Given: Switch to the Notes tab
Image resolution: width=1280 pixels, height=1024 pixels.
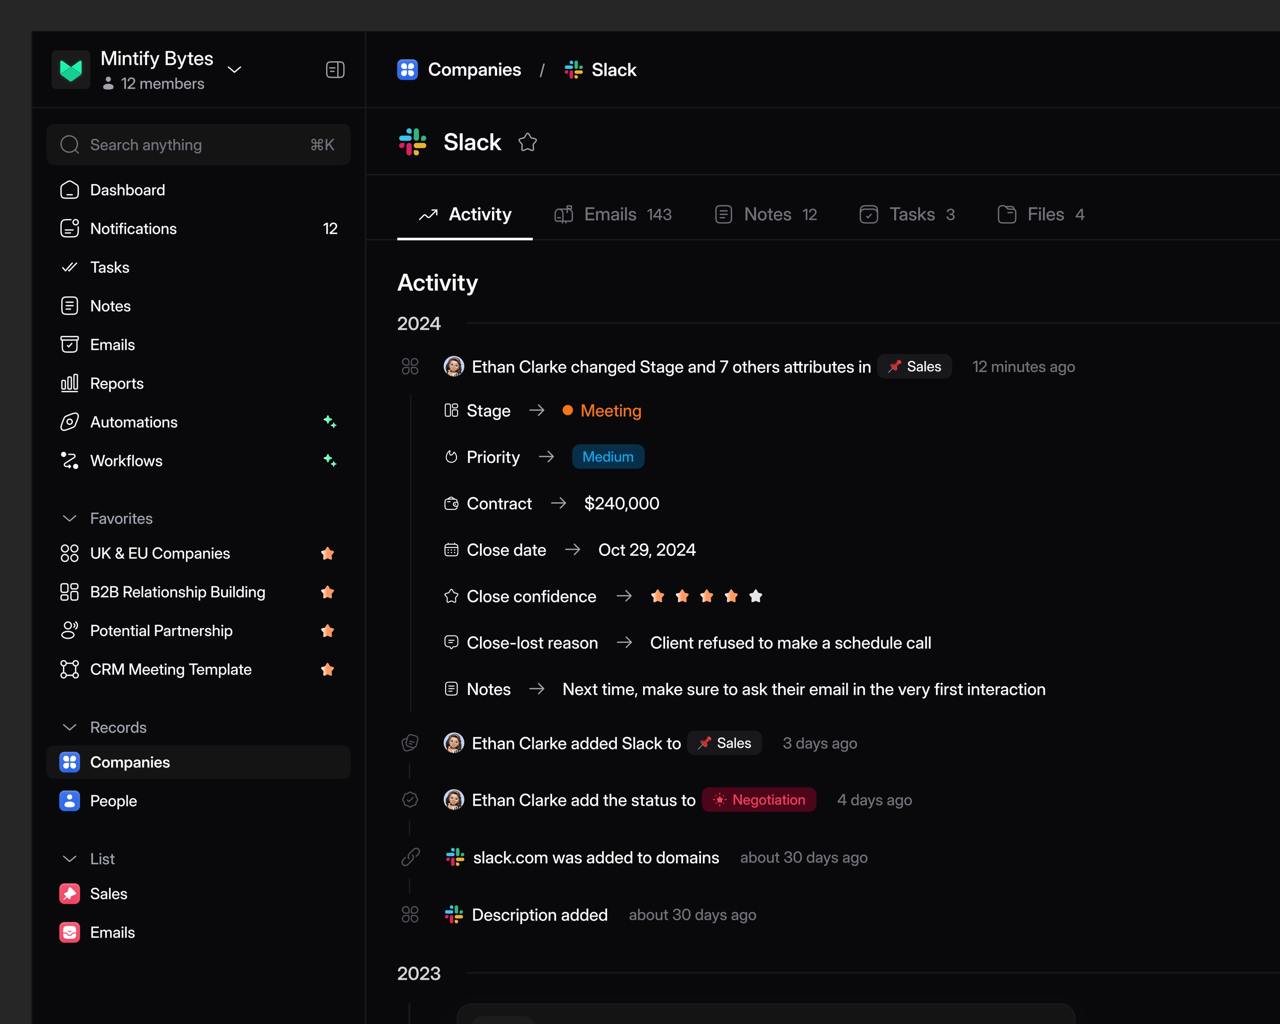Looking at the screenshot, I should [x=766, y=214].
